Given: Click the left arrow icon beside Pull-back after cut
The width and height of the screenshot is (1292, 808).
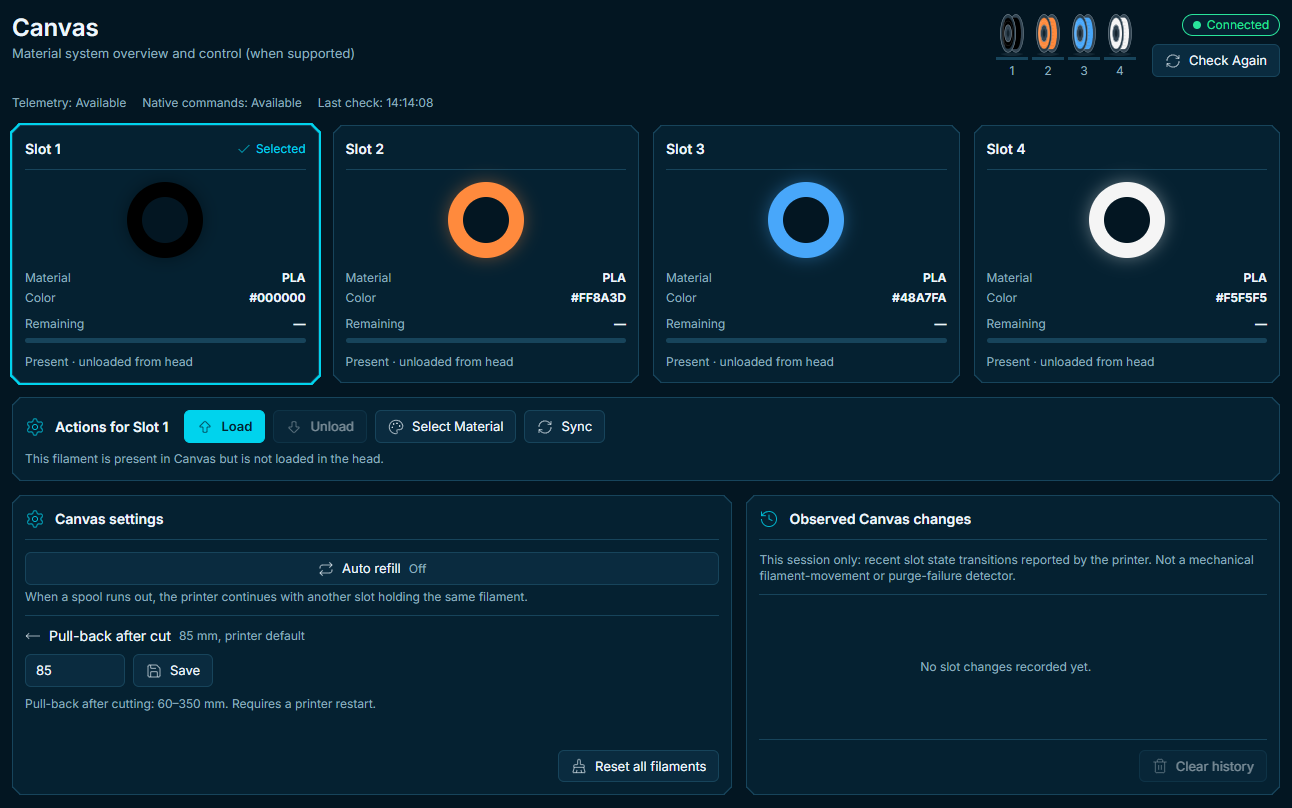Looking at the screenshot, I should [33, 636].
